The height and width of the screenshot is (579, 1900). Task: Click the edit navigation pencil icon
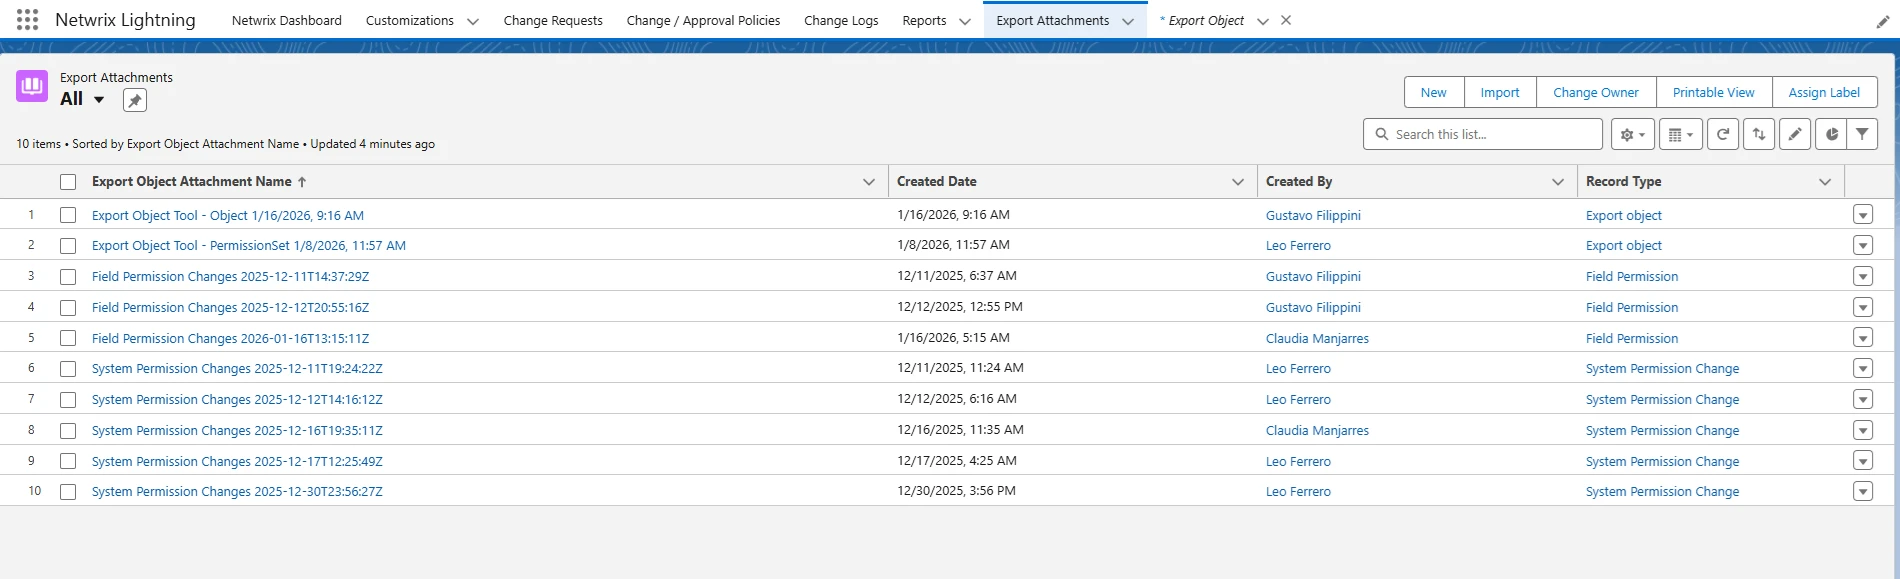[x=1882, y=21]
